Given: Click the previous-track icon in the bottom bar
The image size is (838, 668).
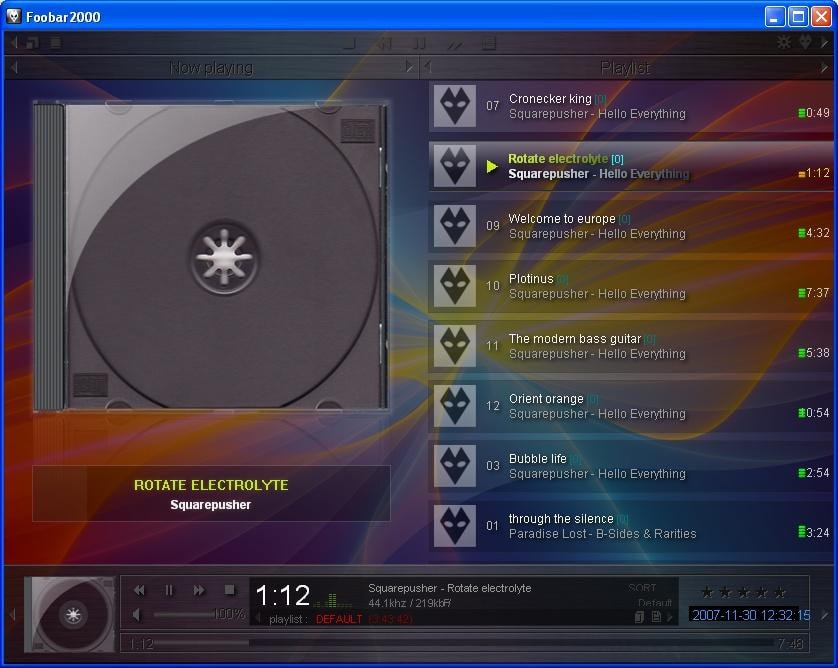Looking at the screenshot, I should click(138, 589).
